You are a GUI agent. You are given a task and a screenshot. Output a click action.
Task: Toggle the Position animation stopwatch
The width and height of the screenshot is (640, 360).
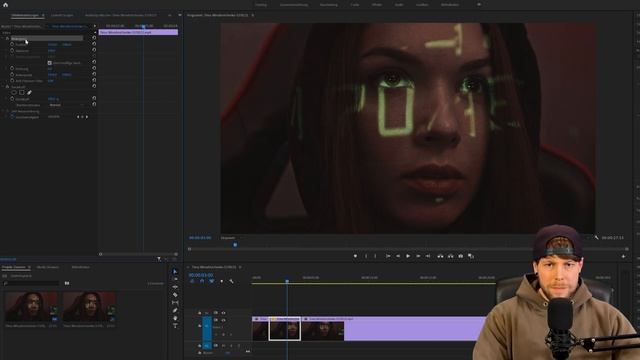[x=12, y=44]
